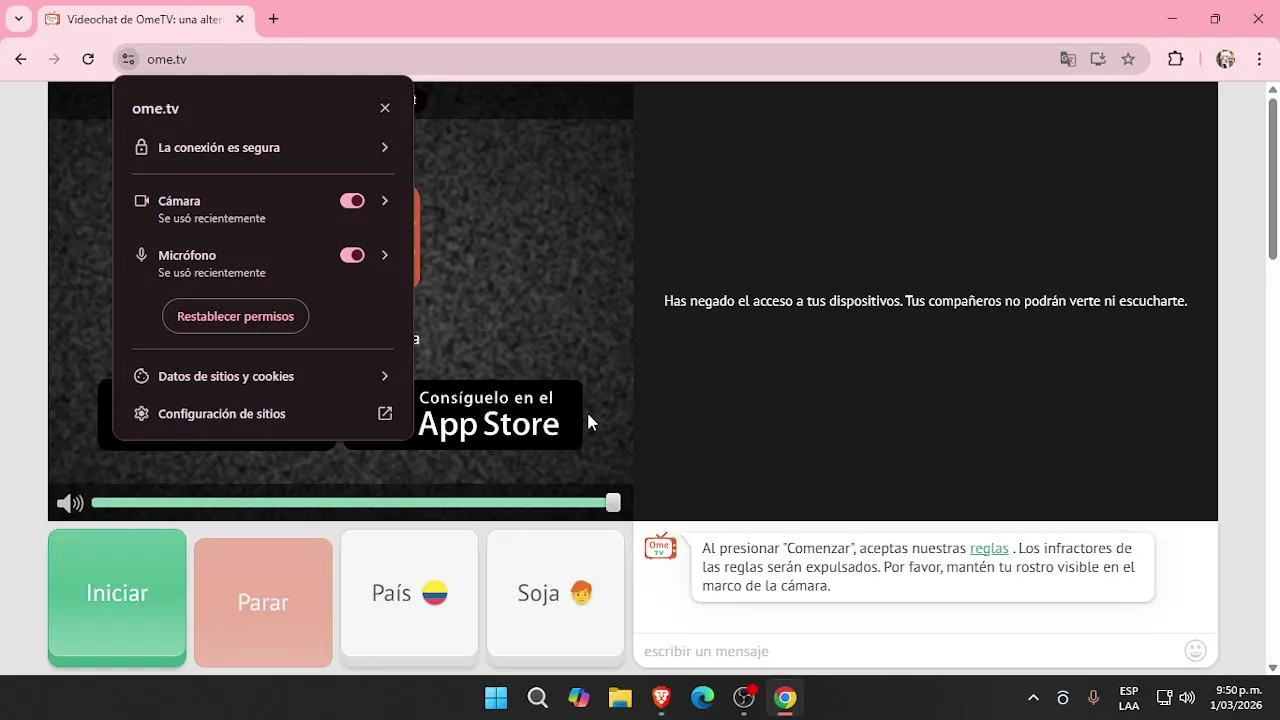This screenshot has width=1280, height=720.
Task: Close the ome.tv site info popup
Action: [x=385, y=108]
